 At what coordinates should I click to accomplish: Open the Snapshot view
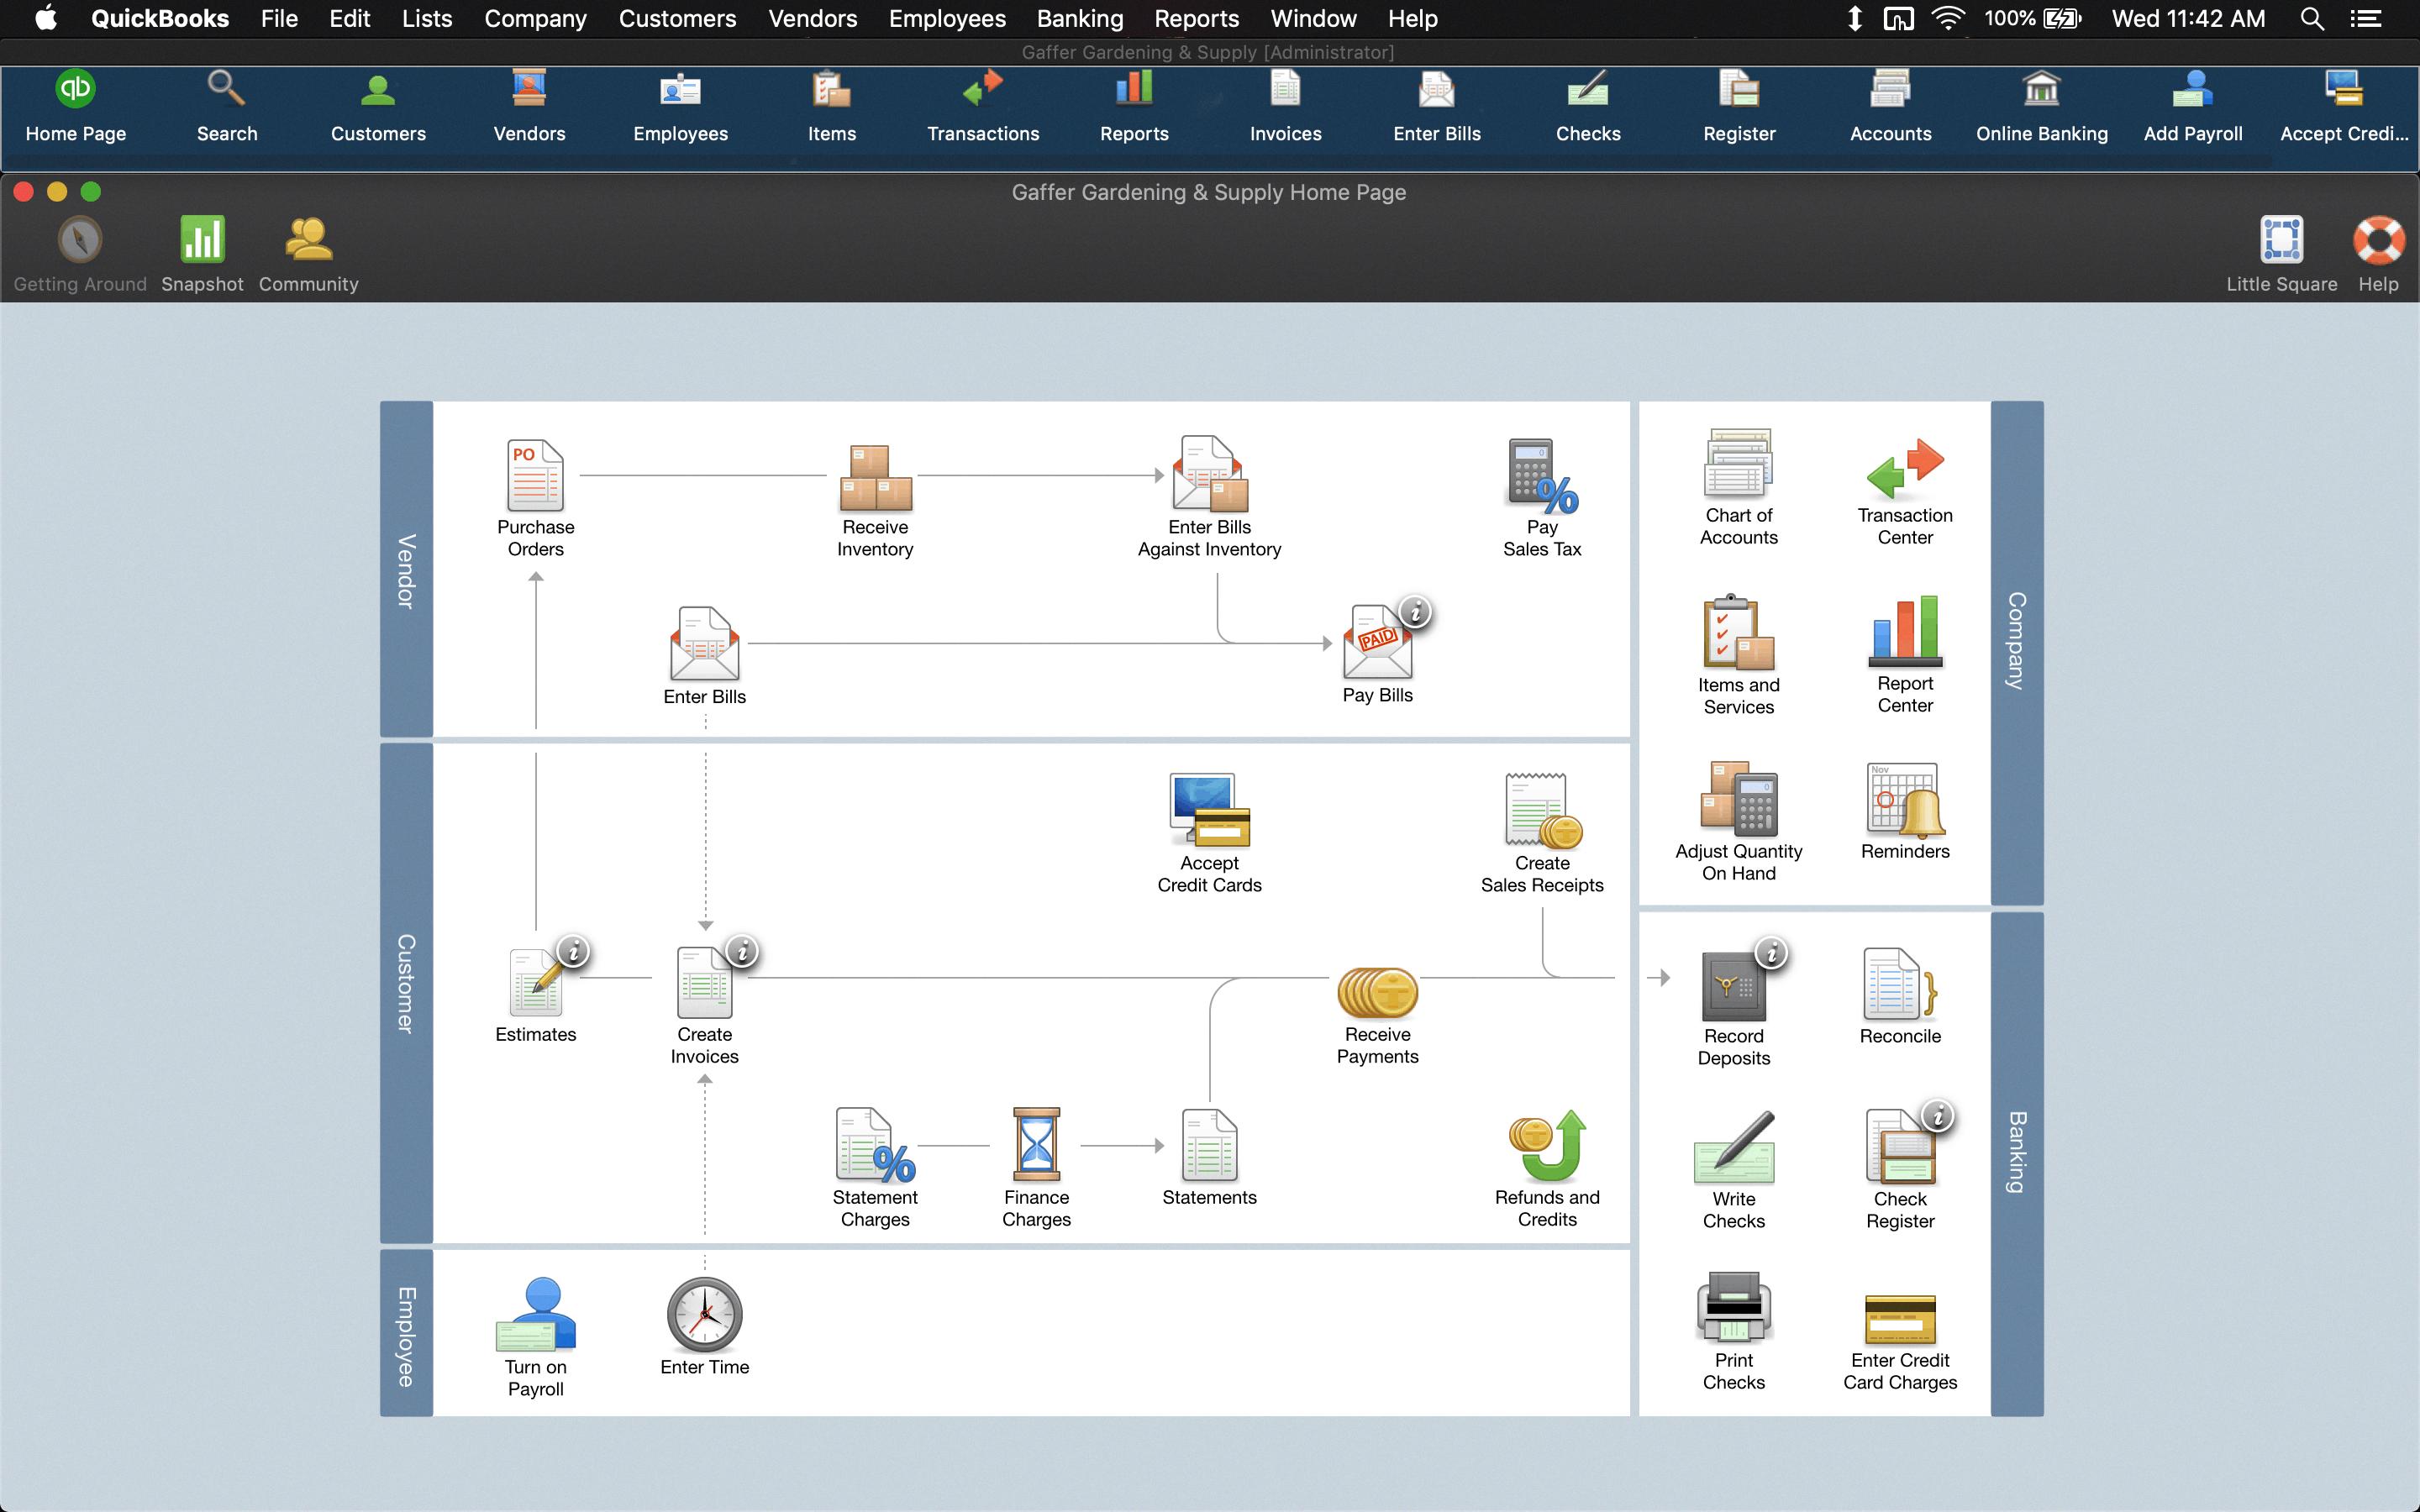tap(202, 255)
